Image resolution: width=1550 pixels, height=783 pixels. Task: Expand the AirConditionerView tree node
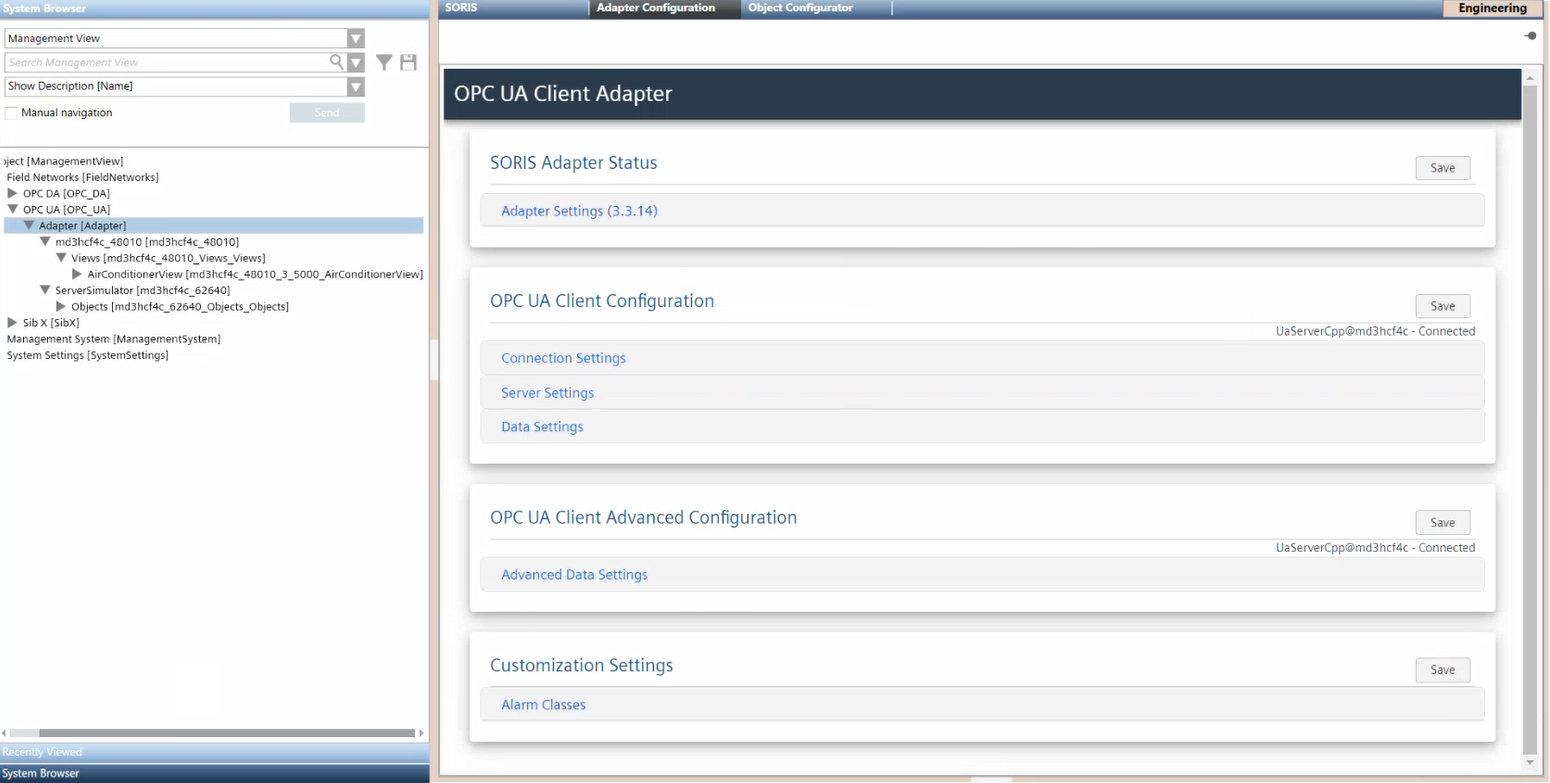coord(77,274)
